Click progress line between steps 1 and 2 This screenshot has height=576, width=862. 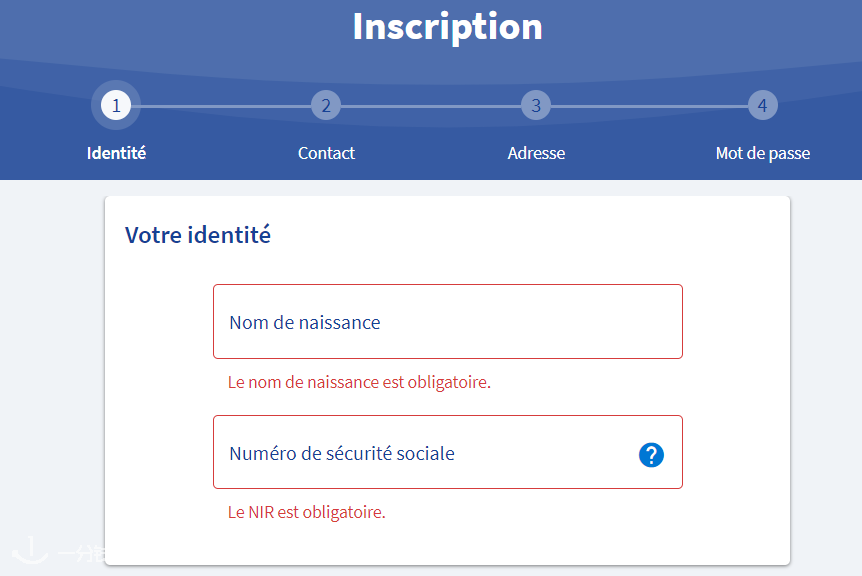point(221,106)
